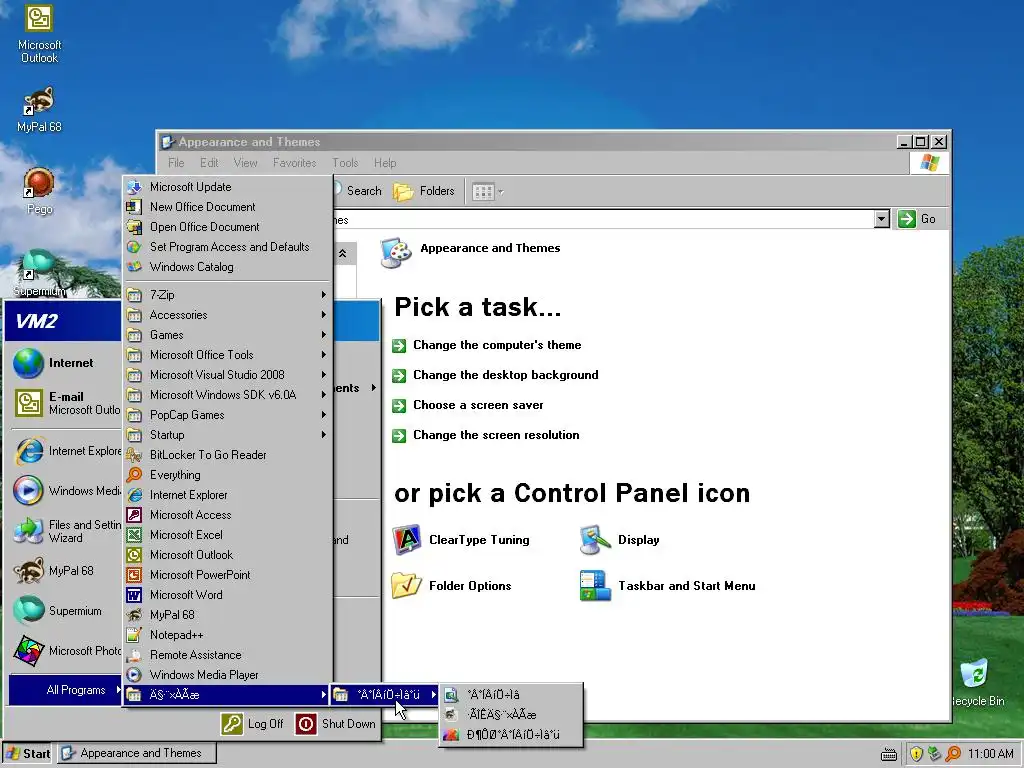Open E-mail Microsoft Outlook in Start menu
Viewport: 1024px width, 768px height.
click(x=65, y=403)
